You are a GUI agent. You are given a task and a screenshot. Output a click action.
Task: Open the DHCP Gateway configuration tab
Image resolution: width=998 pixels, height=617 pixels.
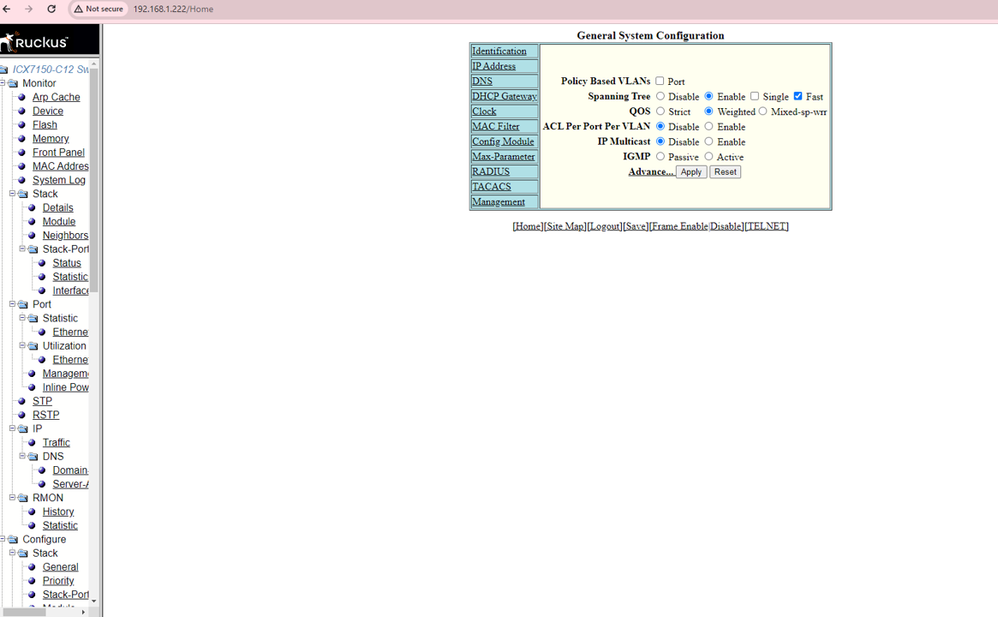(x=504, y=97)
